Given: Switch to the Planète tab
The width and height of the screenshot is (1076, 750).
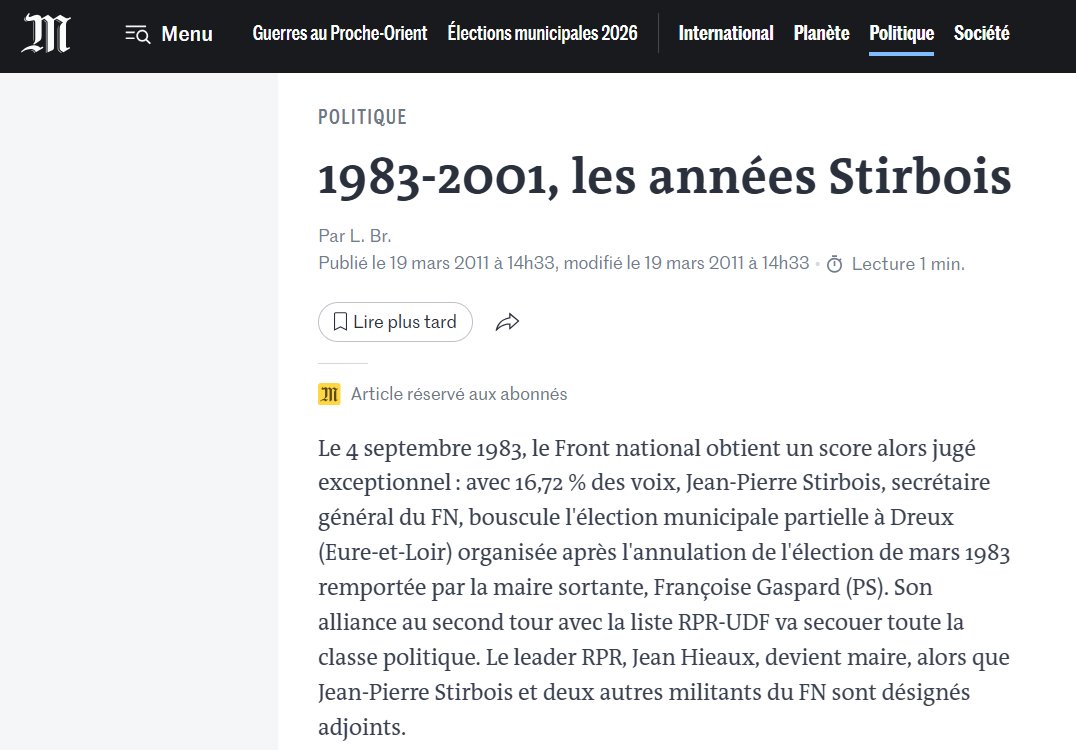Looking at the screenshot, I should click(821, 33).
